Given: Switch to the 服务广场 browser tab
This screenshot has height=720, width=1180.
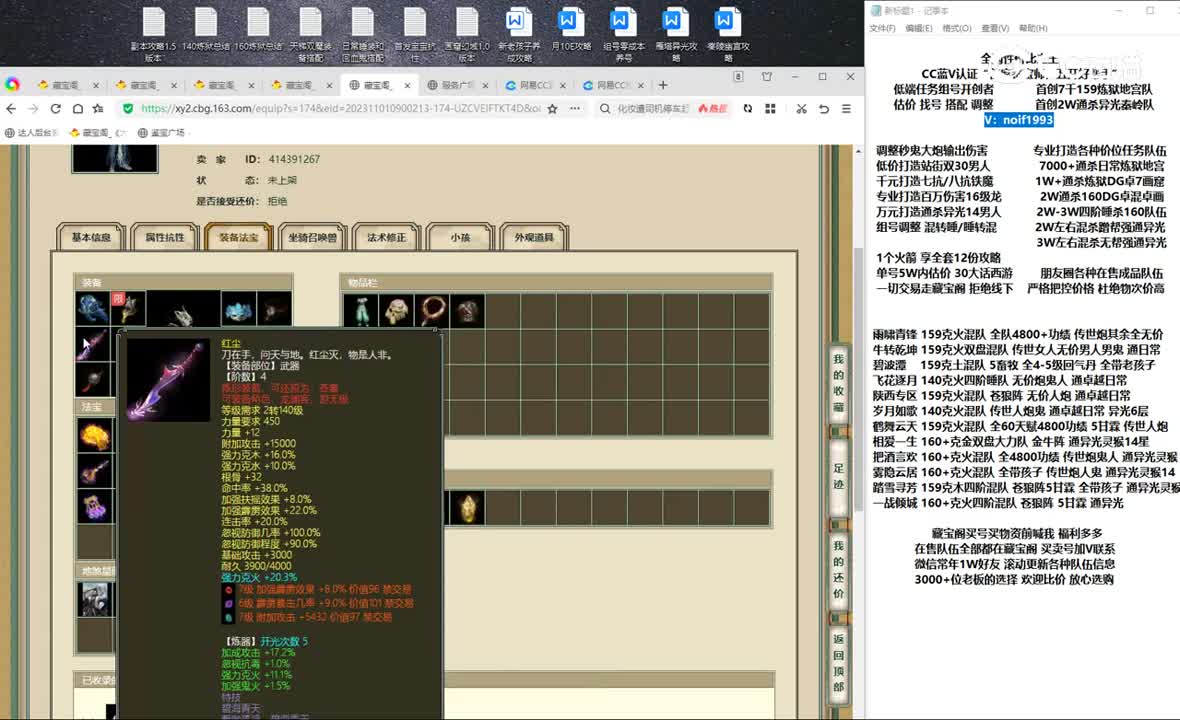Looking at the screenshot, I should [456, 85].
